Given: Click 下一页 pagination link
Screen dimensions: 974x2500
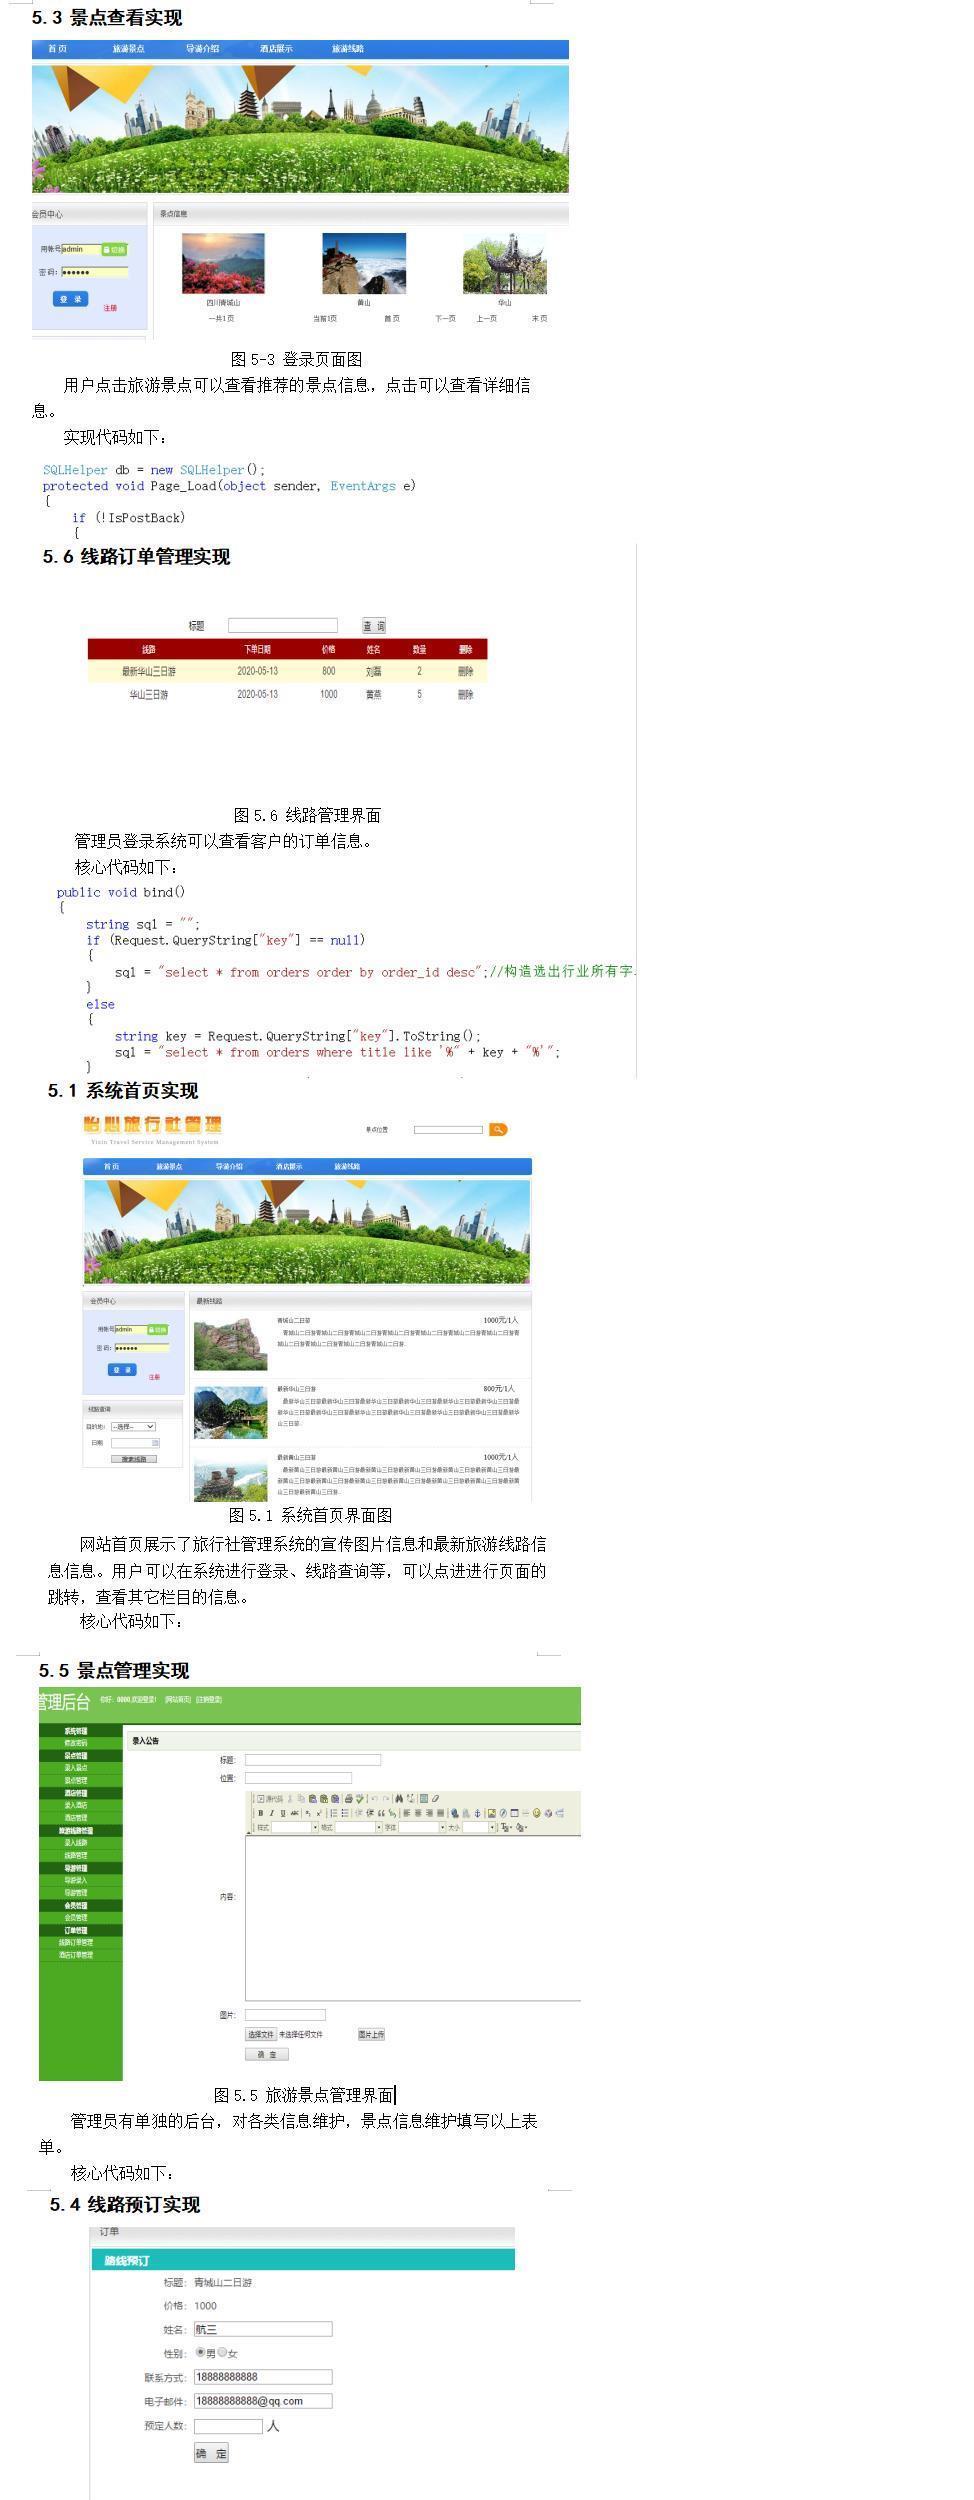Looking at the screenshot, I should coord(445,319).
